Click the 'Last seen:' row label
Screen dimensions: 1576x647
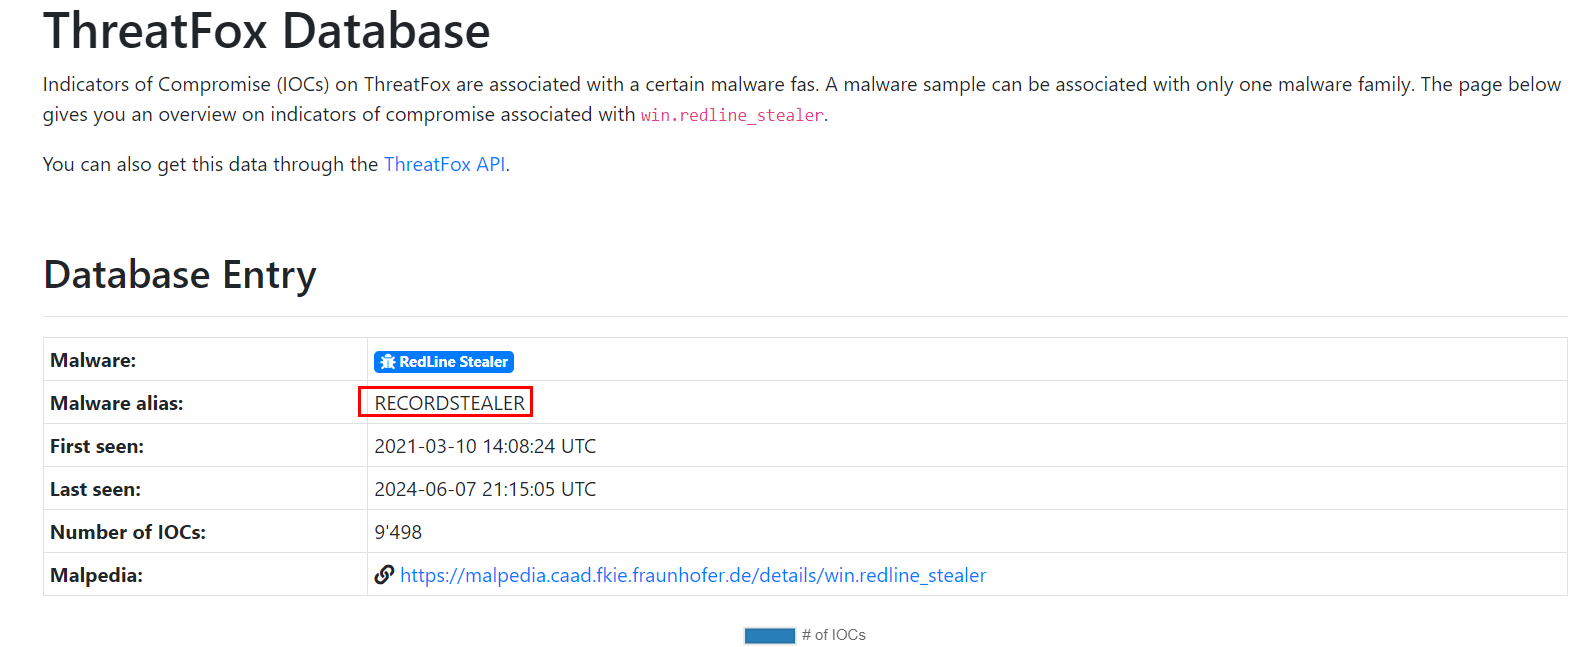pos(96,490)
